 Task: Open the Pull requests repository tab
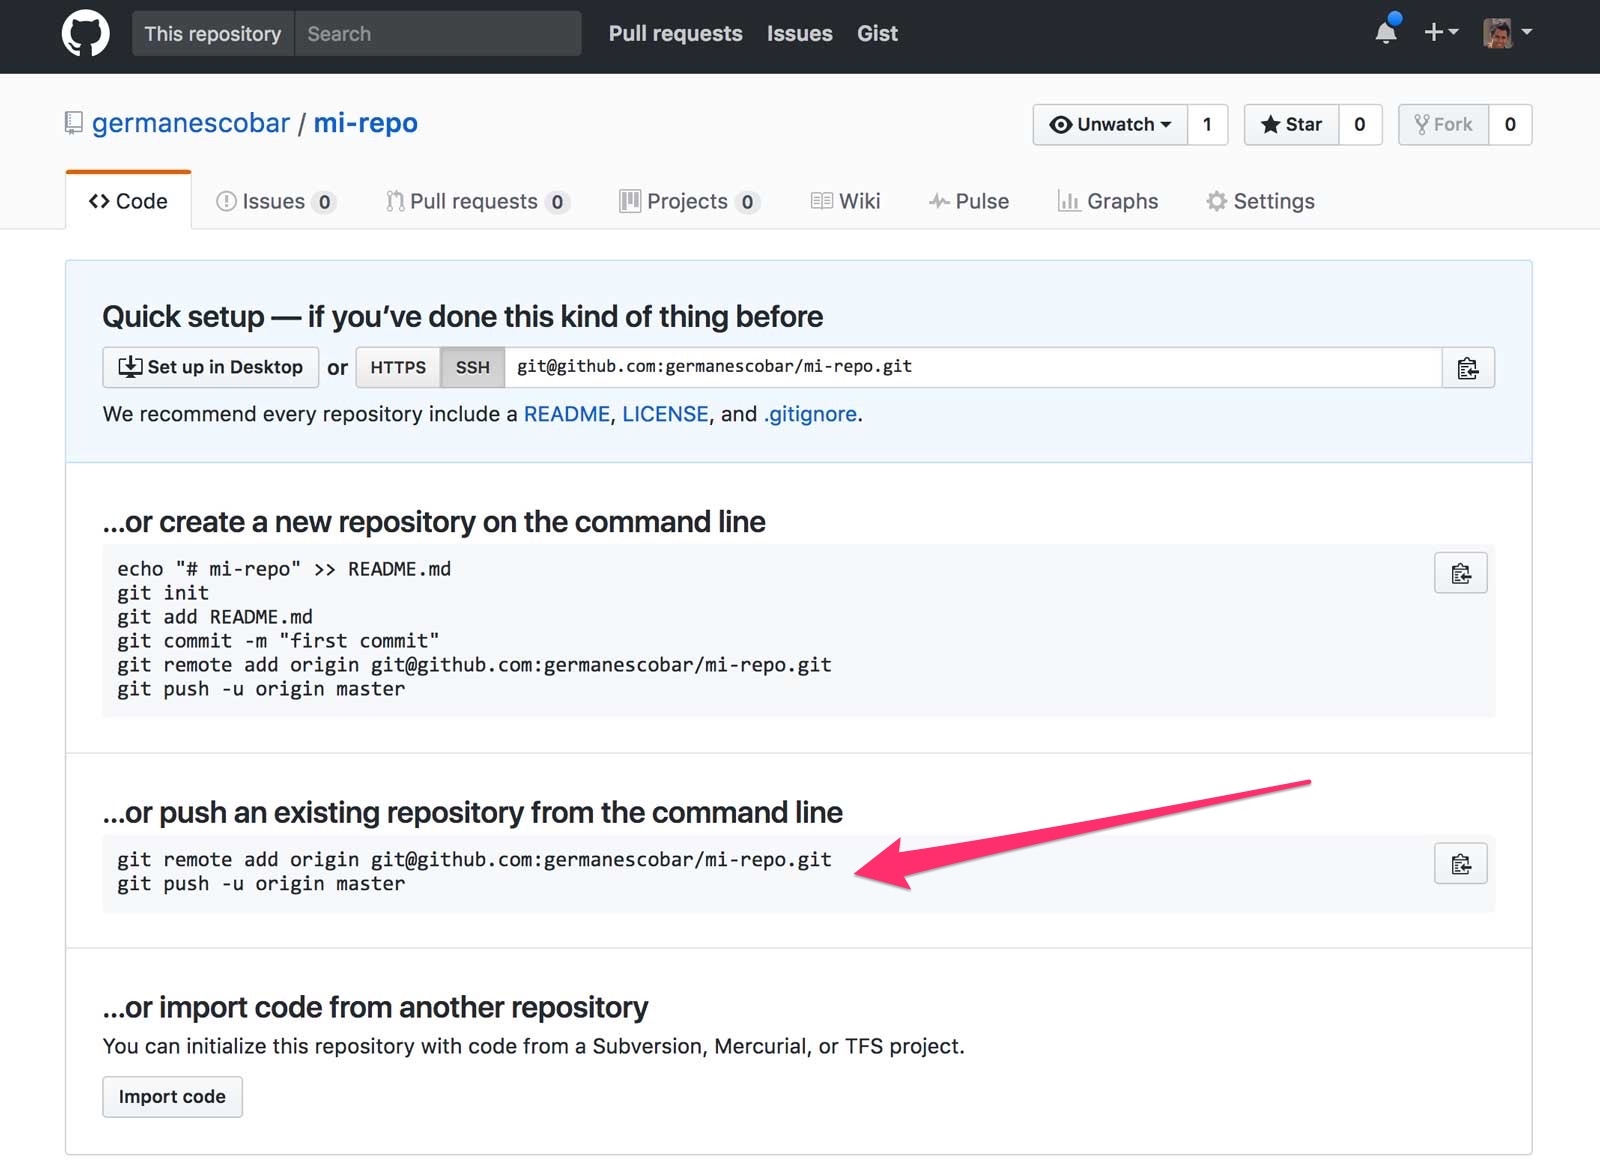(x=477, y=202)
